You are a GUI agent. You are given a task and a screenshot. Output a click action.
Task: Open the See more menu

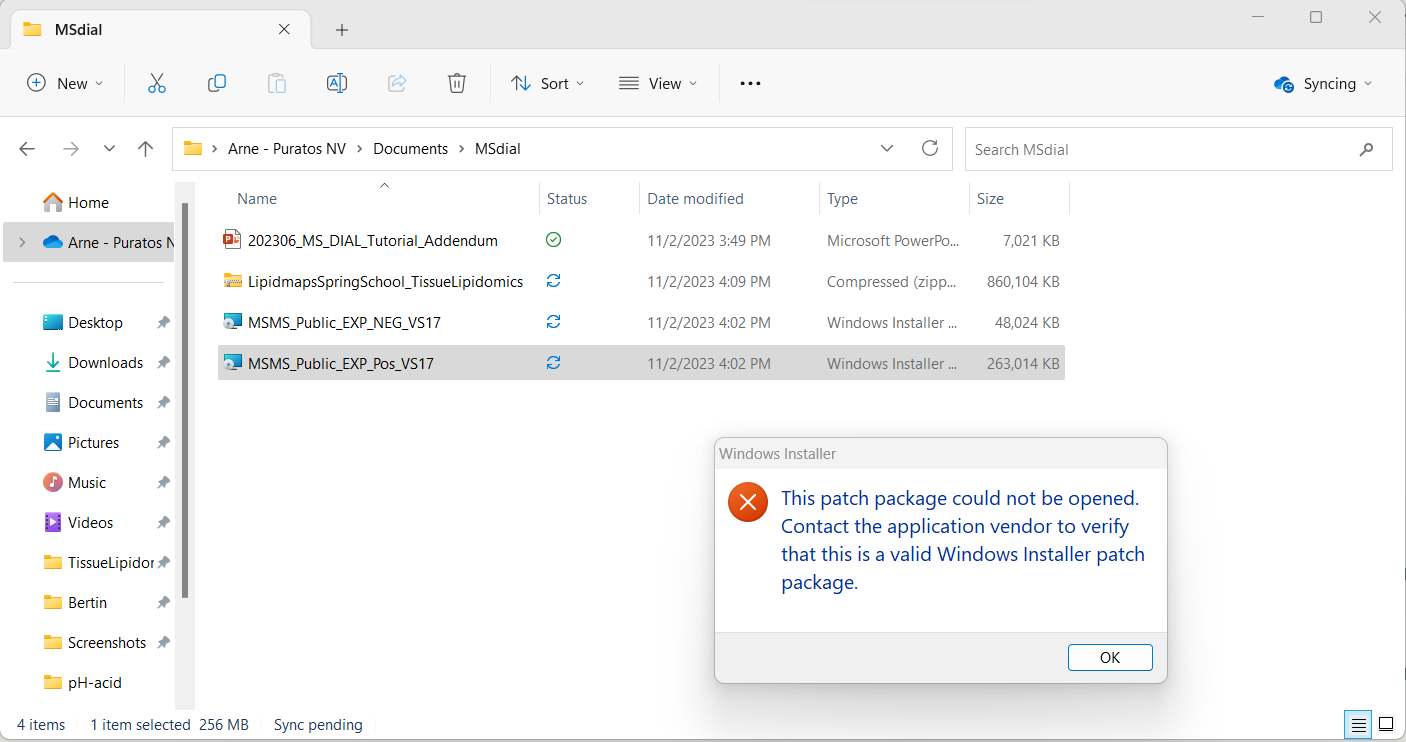point(749,83)
